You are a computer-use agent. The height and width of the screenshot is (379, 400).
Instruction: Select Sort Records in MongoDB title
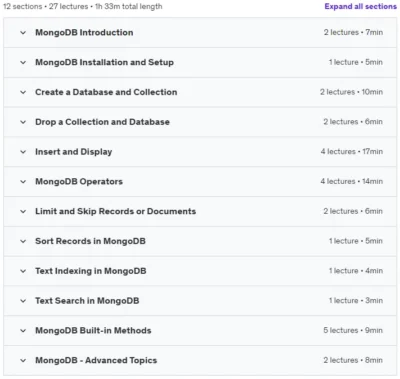click(x=90, y=241)
